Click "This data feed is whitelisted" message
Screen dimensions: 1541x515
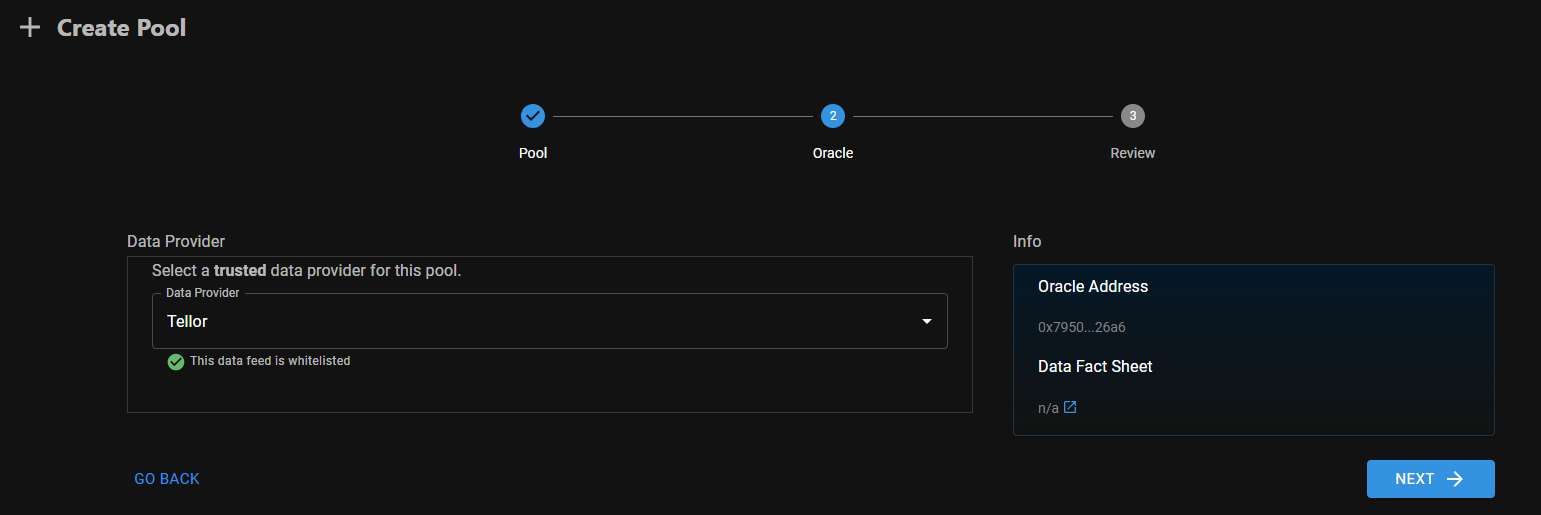(x=270, y=361)
